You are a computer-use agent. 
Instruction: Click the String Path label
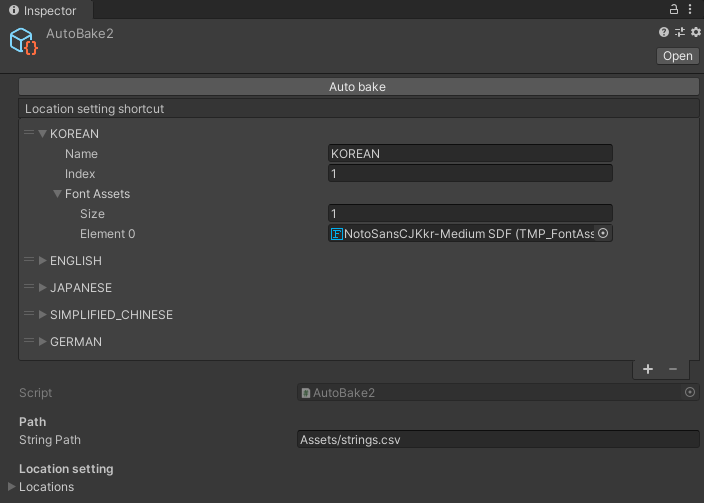[50, 440]
